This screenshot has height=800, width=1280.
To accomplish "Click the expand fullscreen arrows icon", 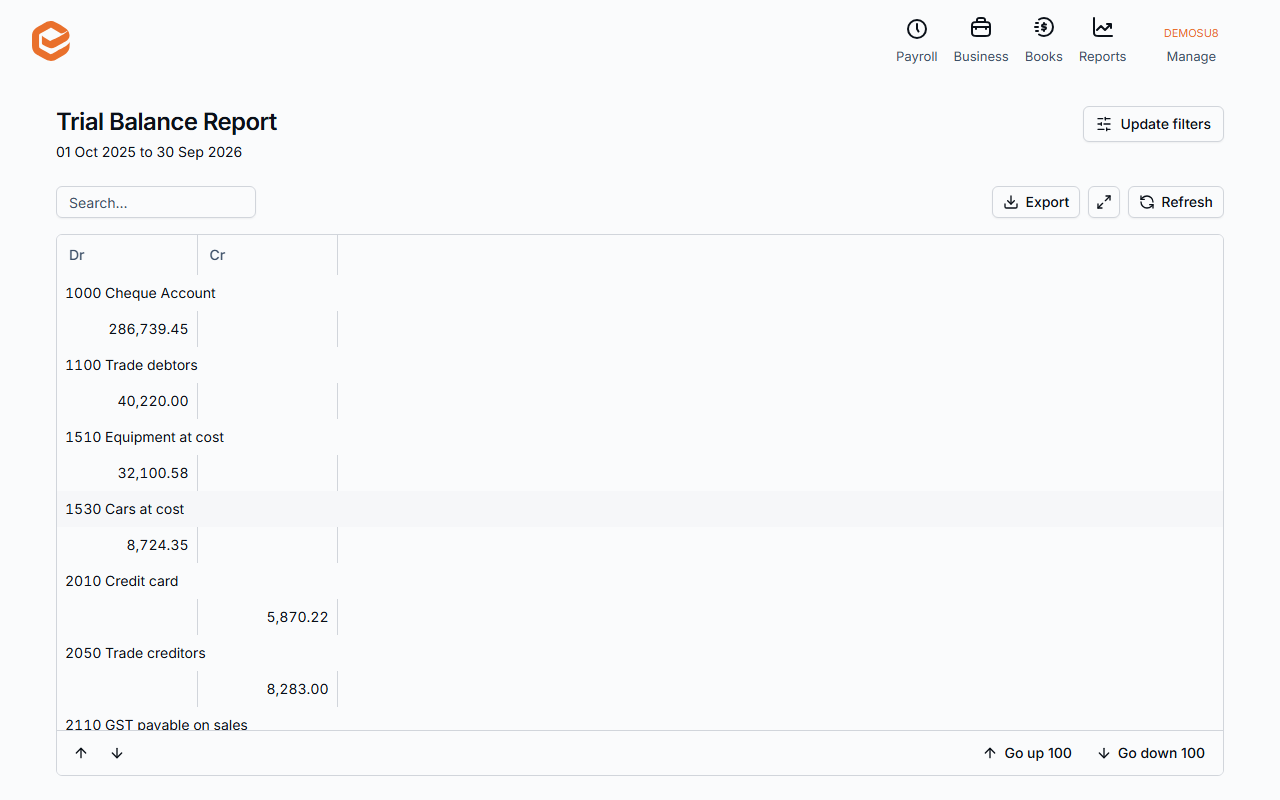I will coord(1104,202).
